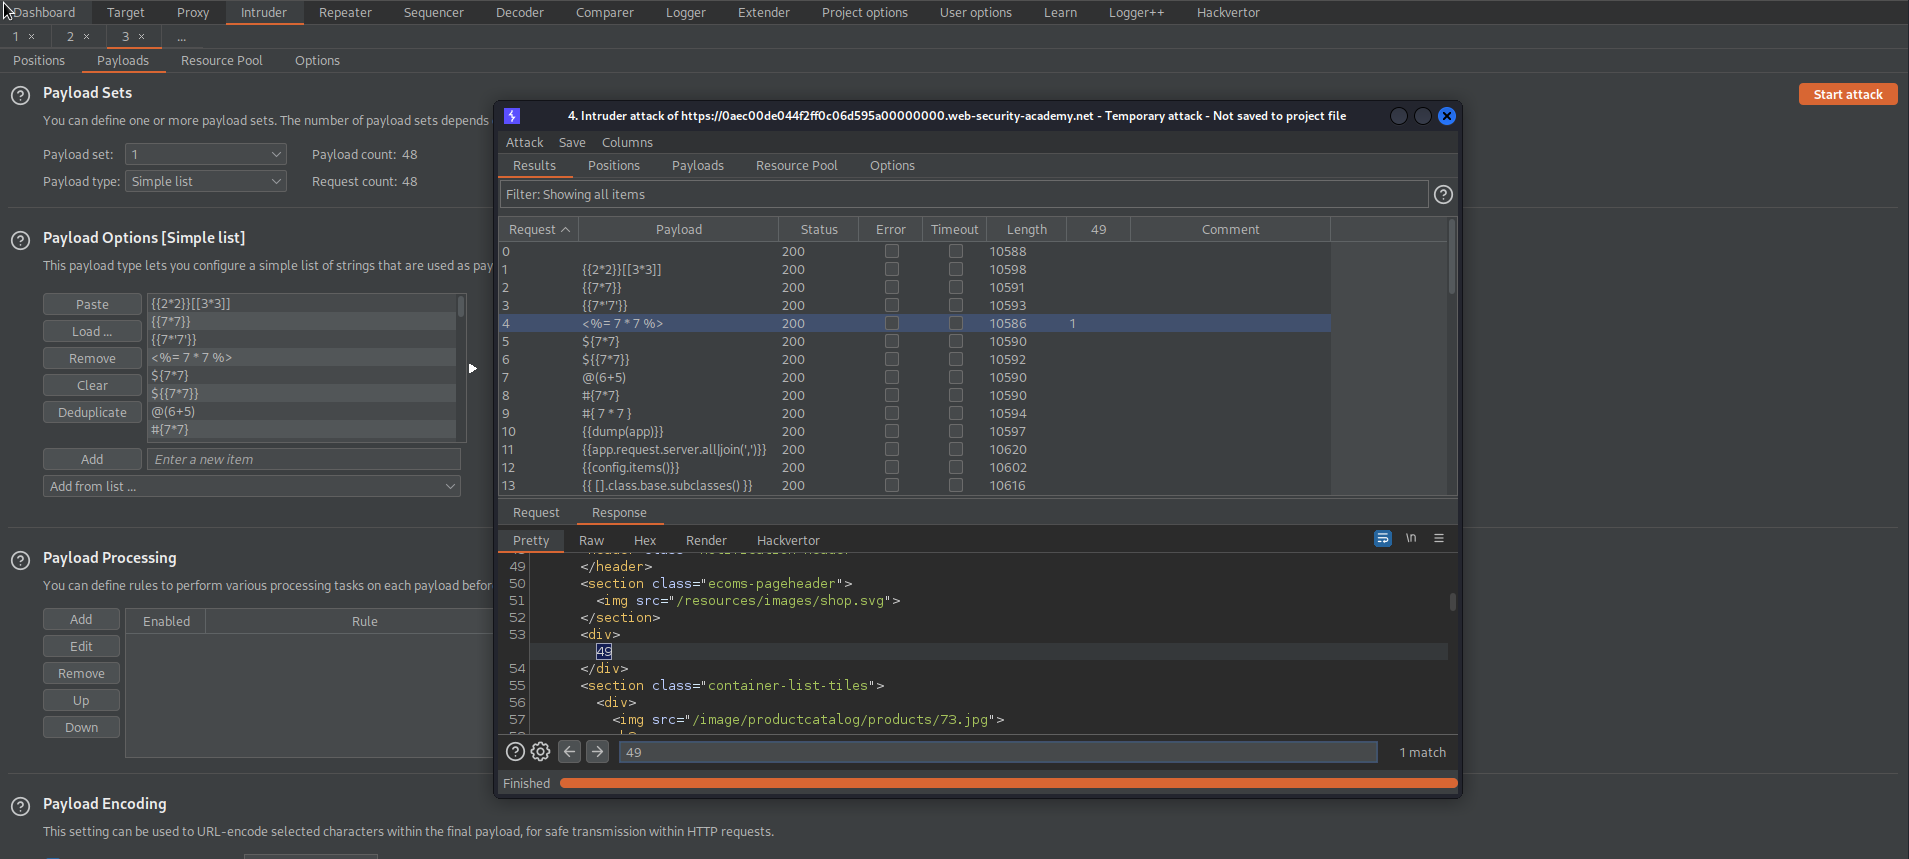Toggle Timeout checkbox for request 12
Screen dimensions: 1909x859
tap(956, 468)
